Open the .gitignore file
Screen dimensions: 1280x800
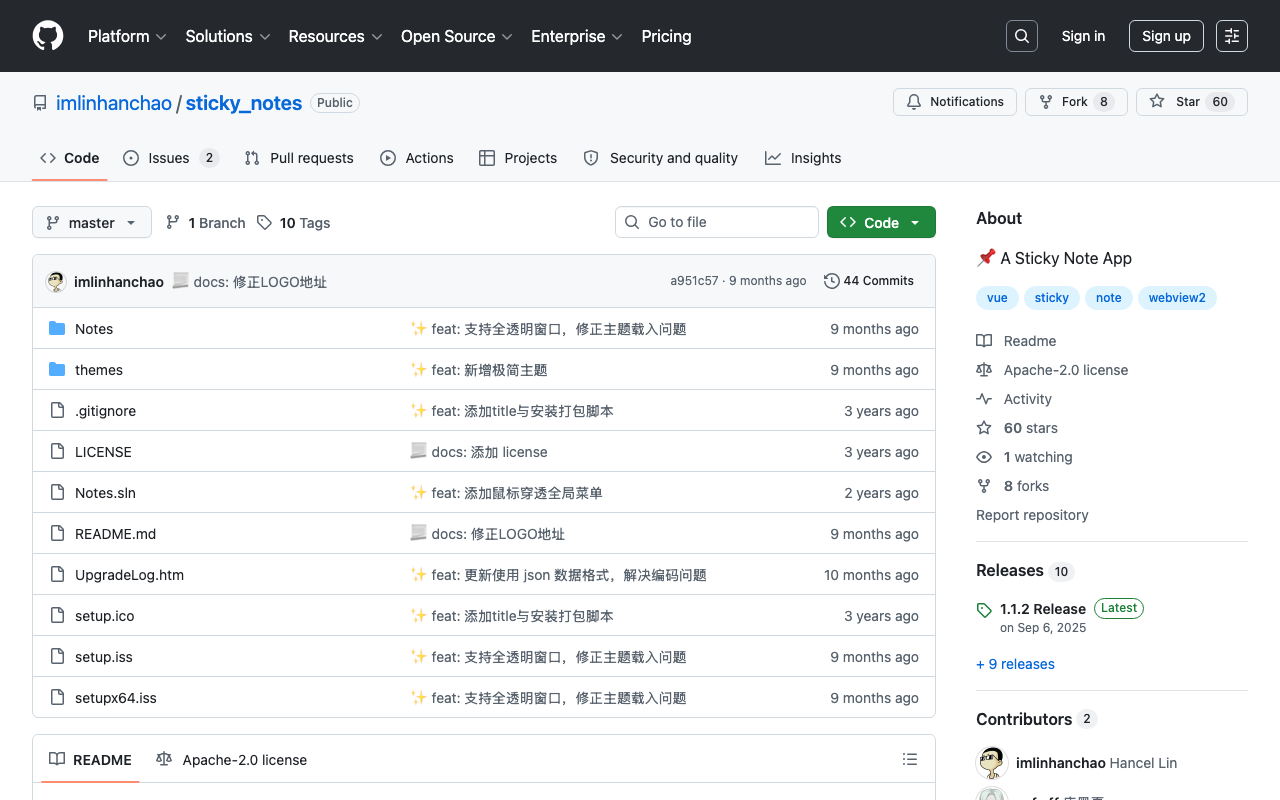[105, 411]
